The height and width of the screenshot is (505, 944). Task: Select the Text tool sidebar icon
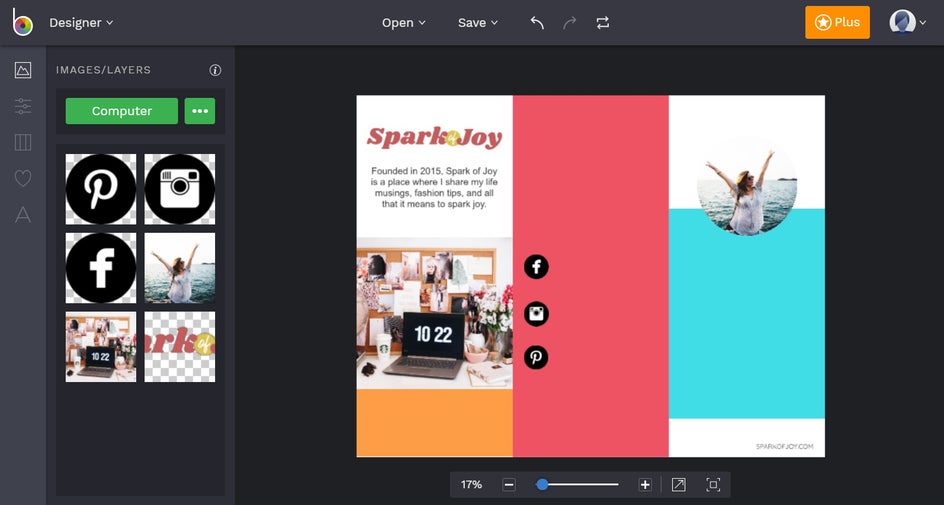pyautogui.click(x=22, y=214)
